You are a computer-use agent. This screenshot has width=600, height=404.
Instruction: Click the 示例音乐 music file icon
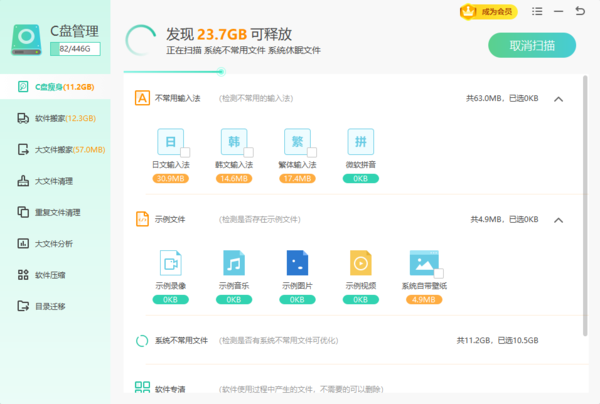tap(233, 262)
